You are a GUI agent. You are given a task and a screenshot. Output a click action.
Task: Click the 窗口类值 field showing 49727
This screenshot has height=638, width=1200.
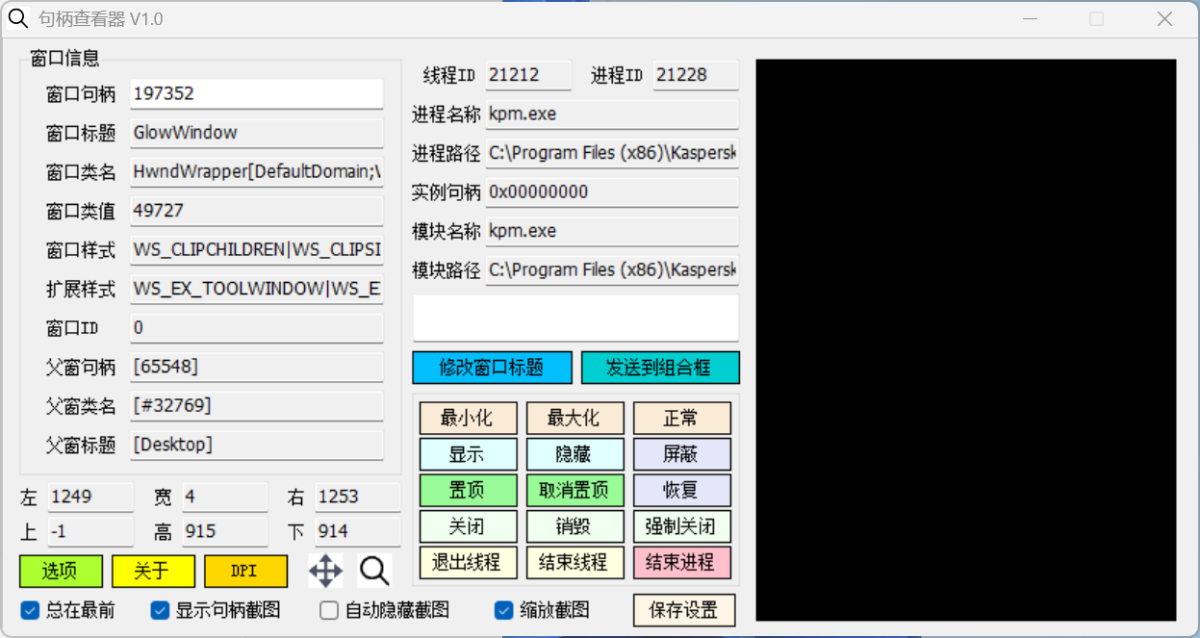[x=257, y=211]
